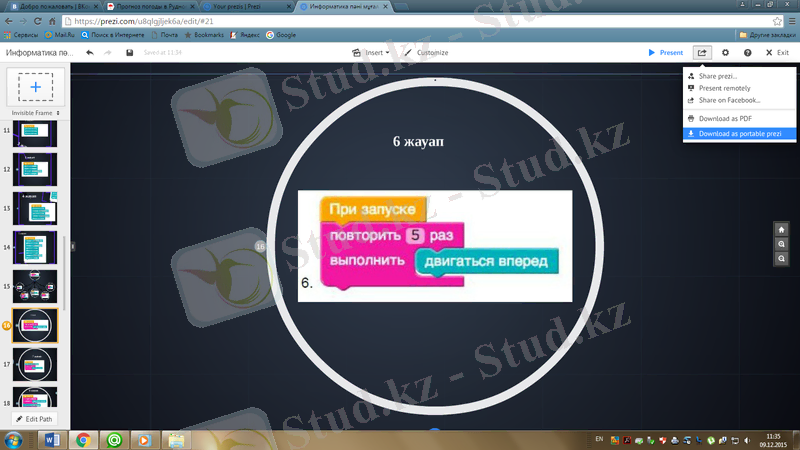800x450 pixels.
Task: Select Download as portable prezi
Action: pos(740,133)
